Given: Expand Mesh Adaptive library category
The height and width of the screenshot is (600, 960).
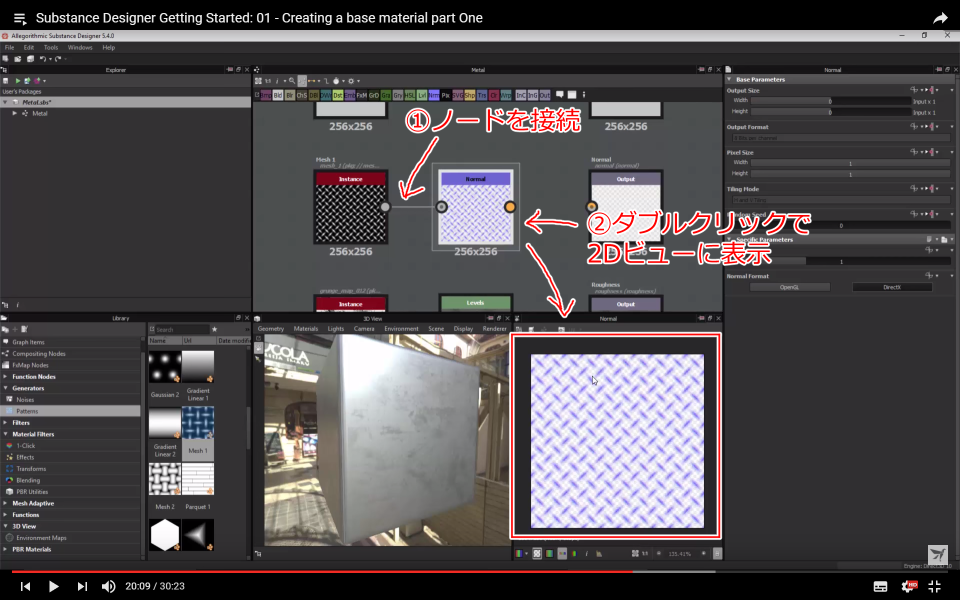Looking at the screenshot, I should point(6,503).
